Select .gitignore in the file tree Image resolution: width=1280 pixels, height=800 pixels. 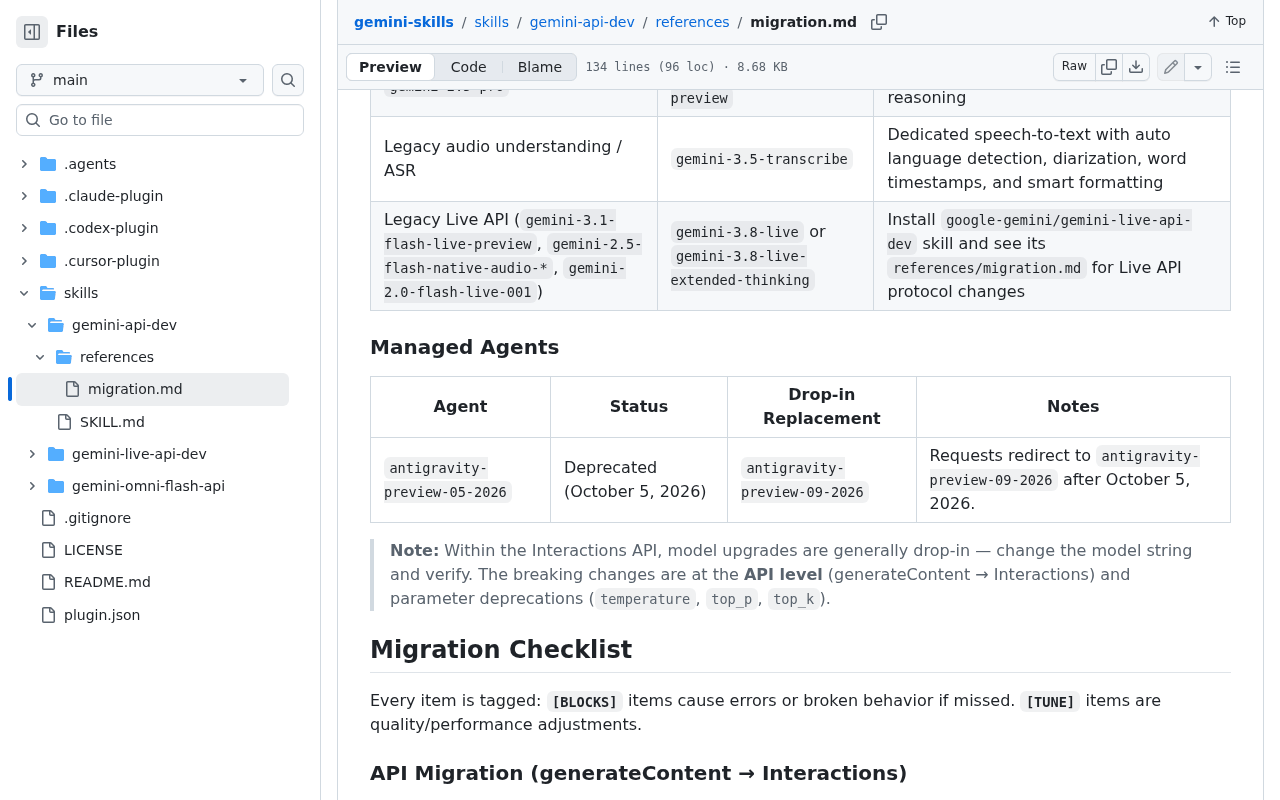click(x=97, y=518)
